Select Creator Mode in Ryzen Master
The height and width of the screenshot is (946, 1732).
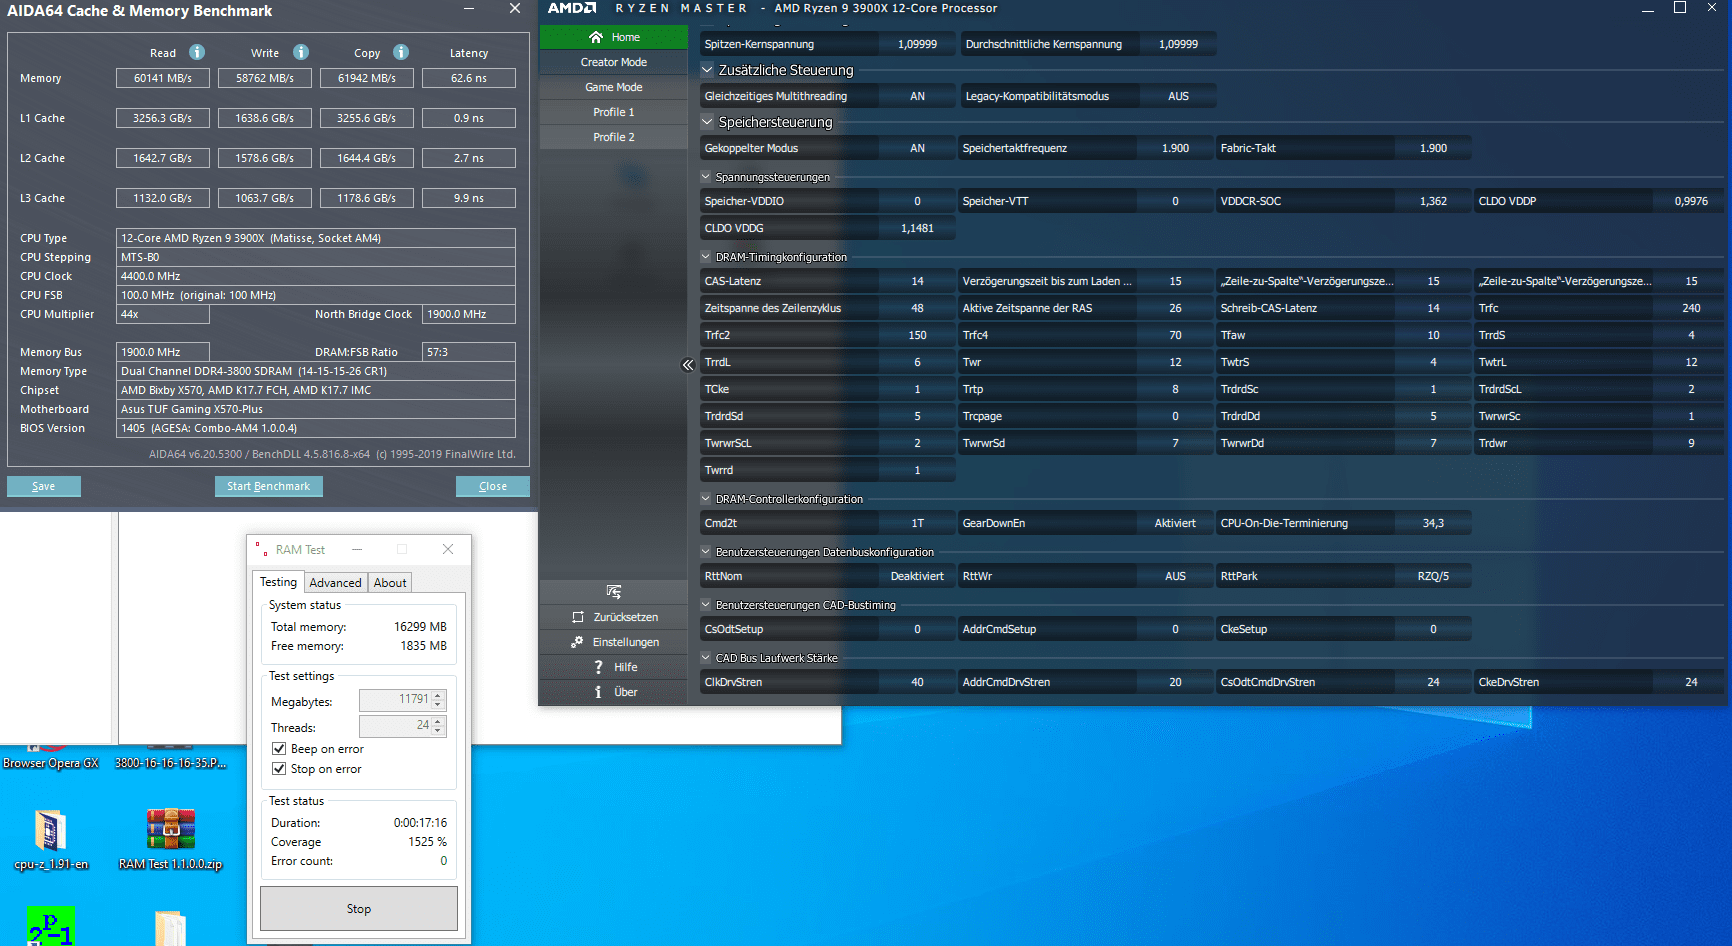point(614,62)
